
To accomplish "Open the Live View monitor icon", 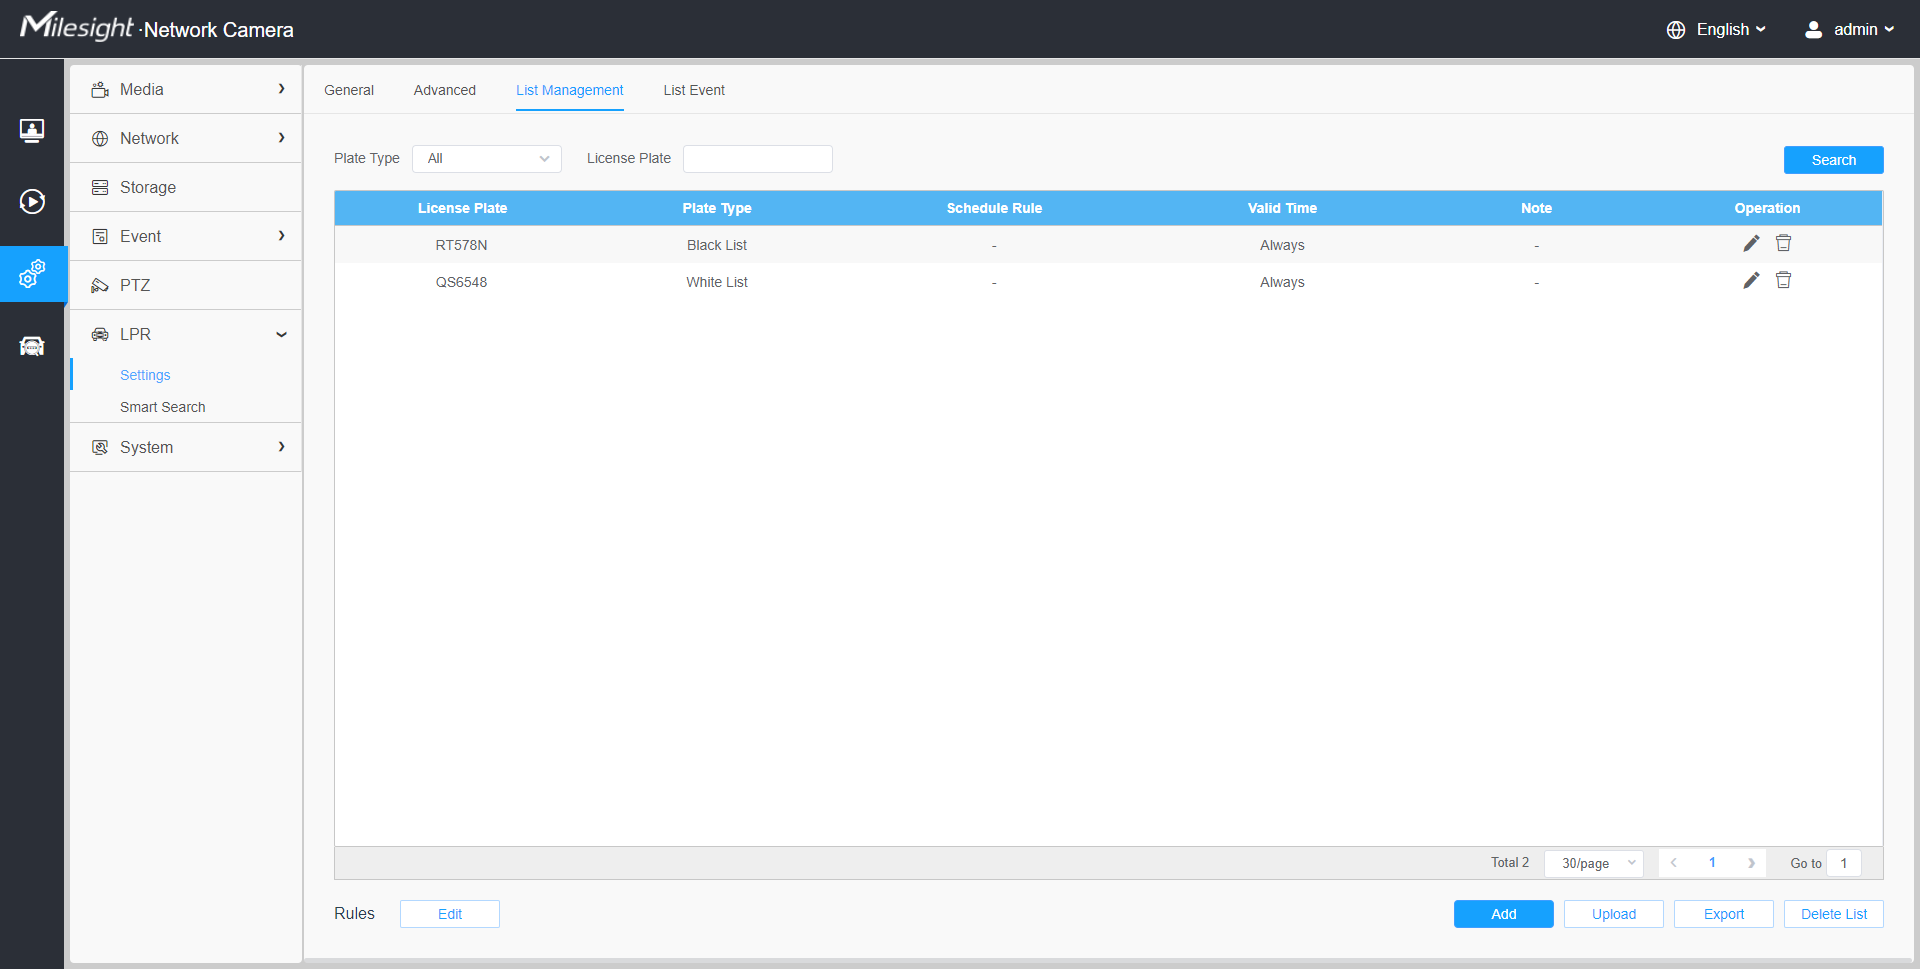I will 32,130.
